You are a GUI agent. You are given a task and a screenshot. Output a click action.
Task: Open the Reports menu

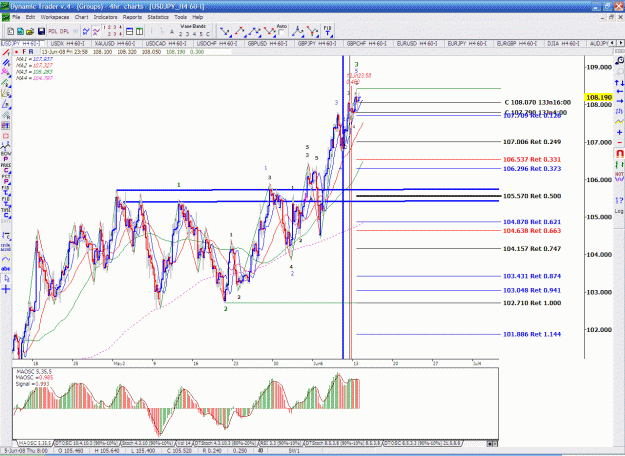pyautogui.click(x=132, y=17)
